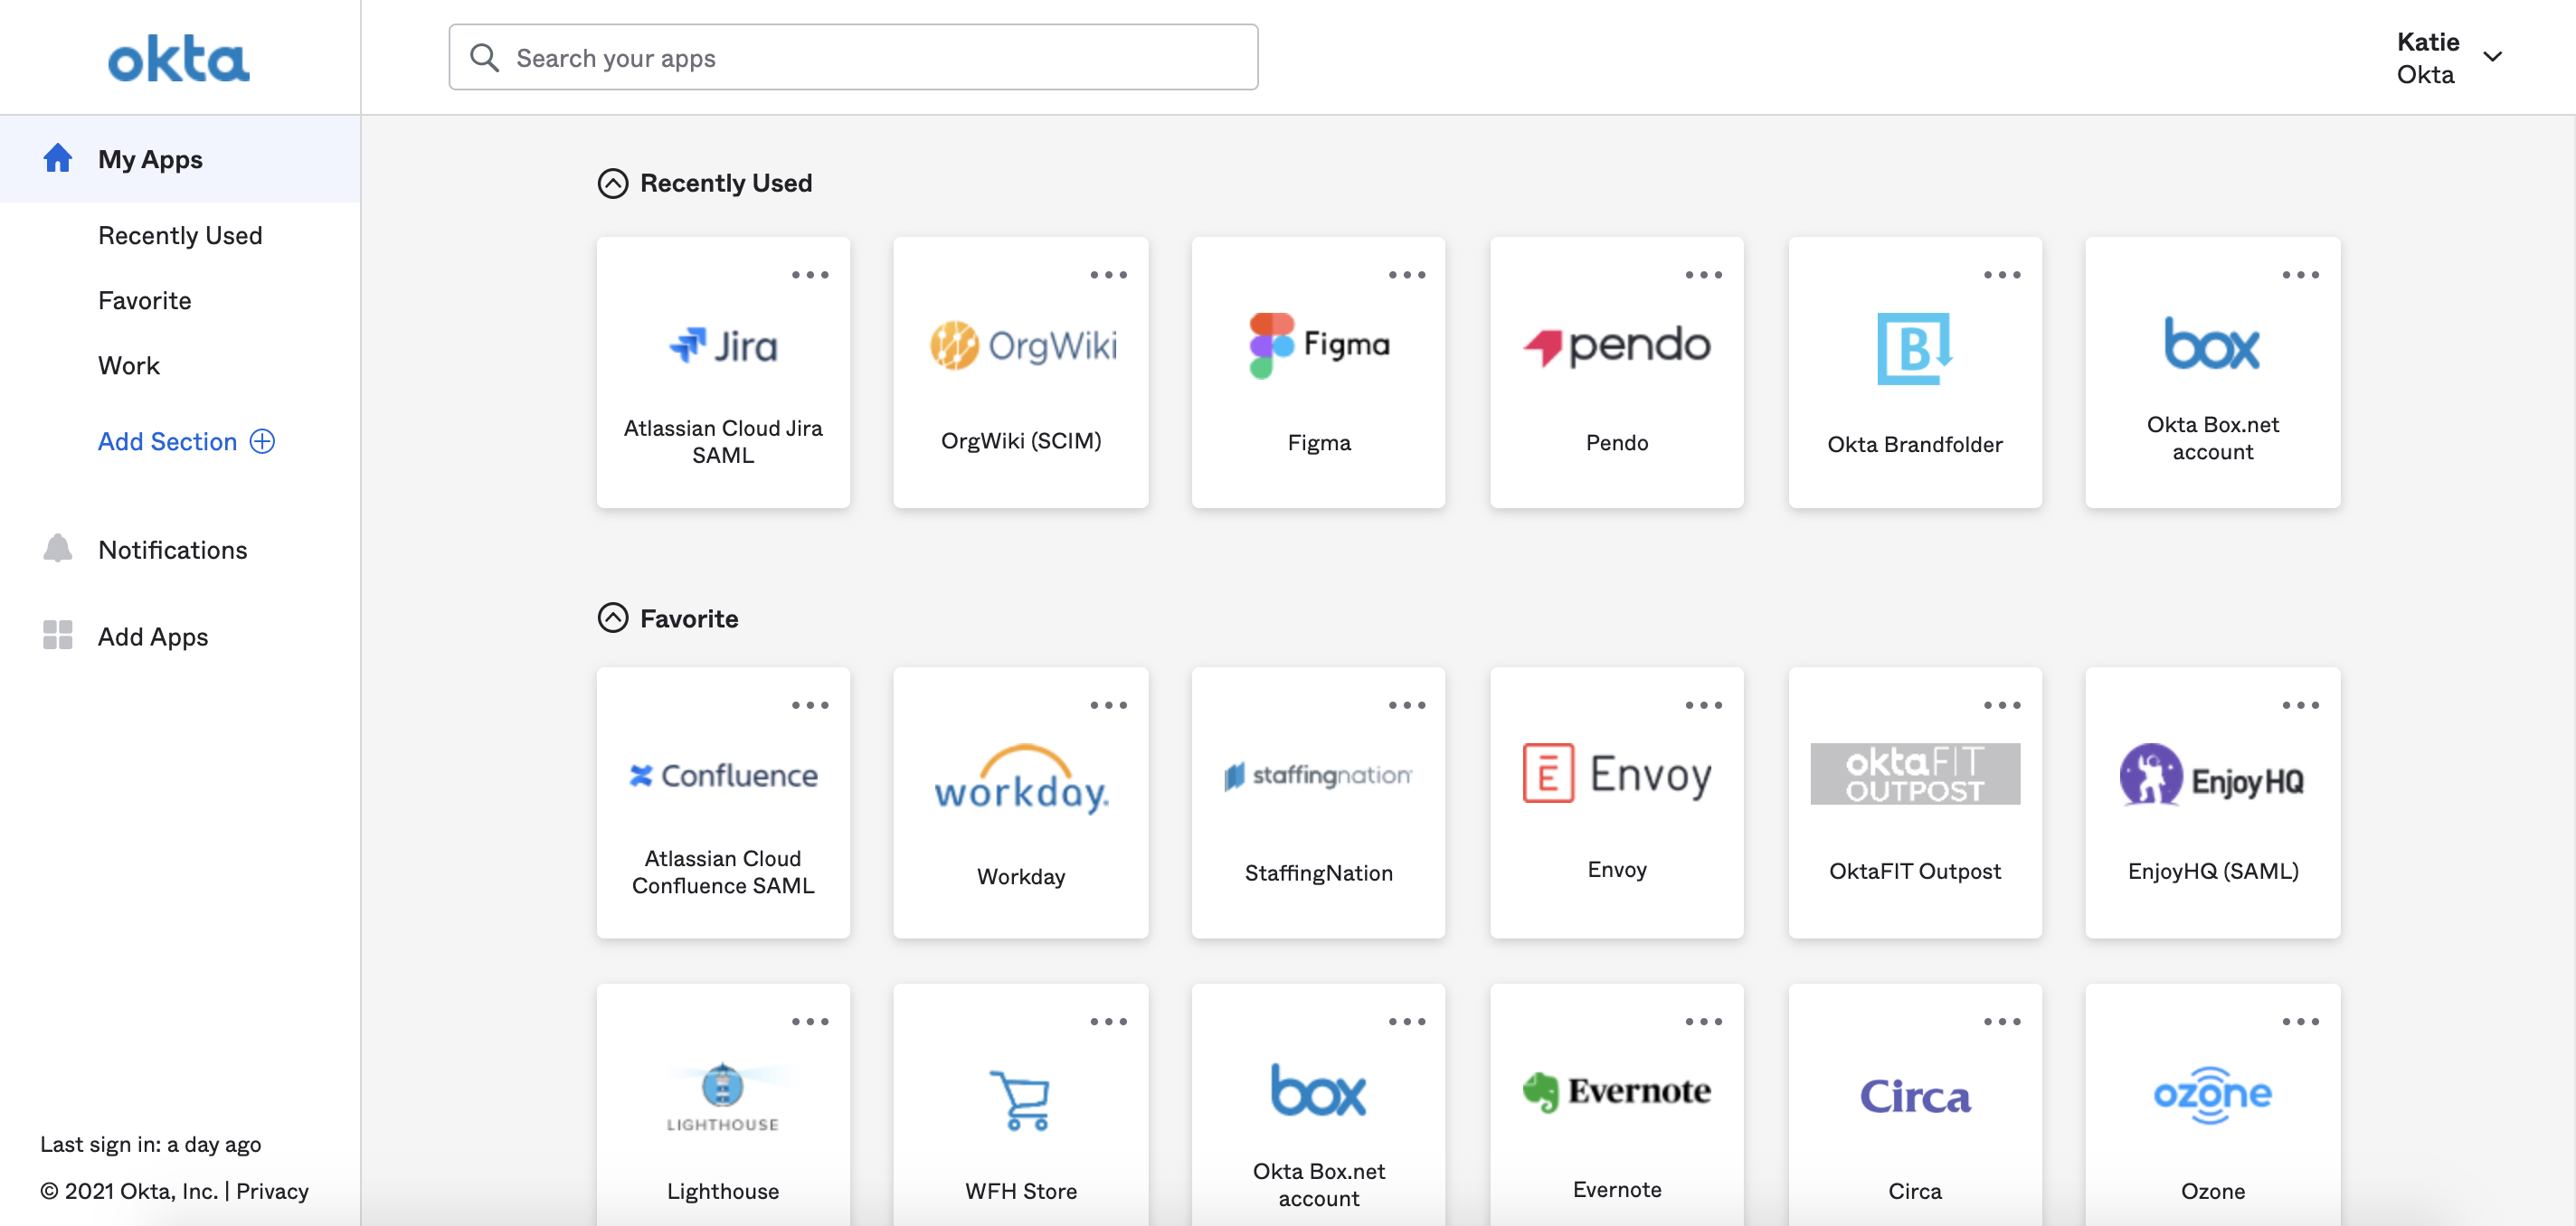View Notifications in sidebar
This screenshot has height=1226, width=2576.
pos(173,548)
